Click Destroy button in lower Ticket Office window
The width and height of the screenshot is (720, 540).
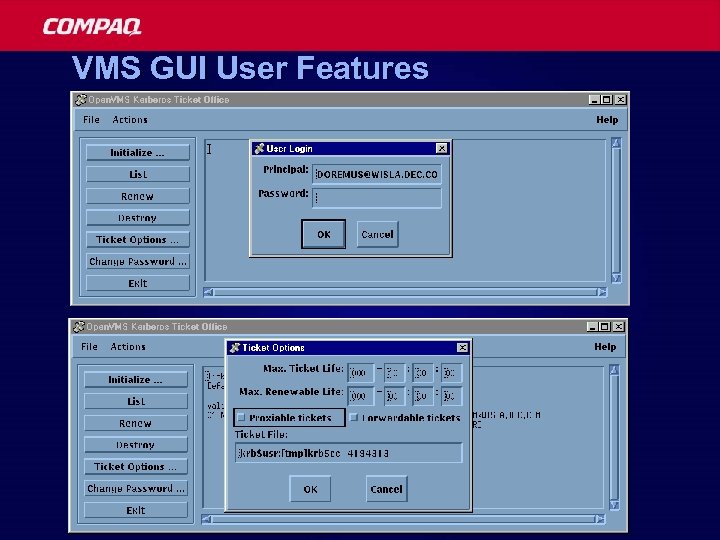(135, 444)
